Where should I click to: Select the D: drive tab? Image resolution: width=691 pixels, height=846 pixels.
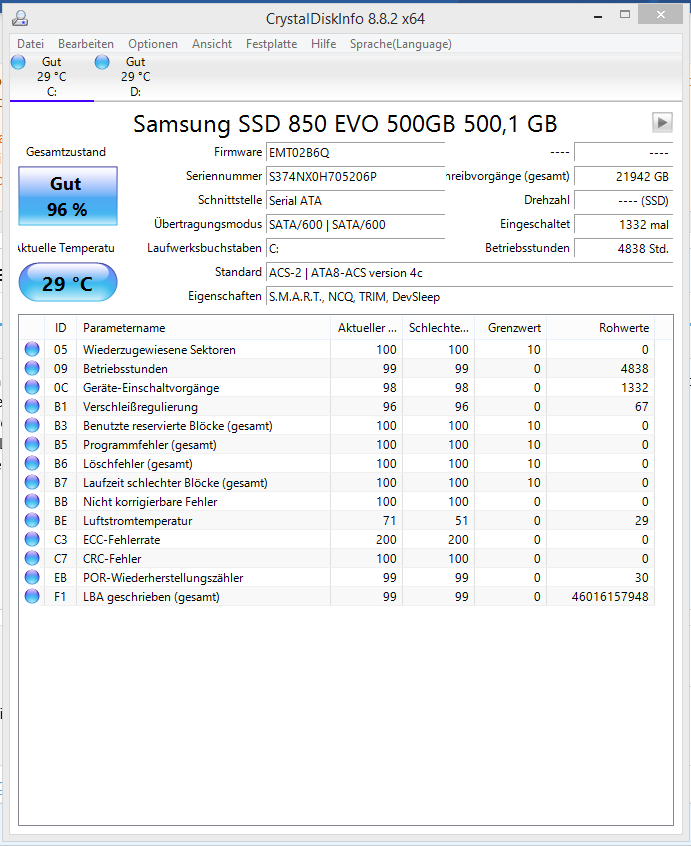pyautogui.click(x=135, y=77)
